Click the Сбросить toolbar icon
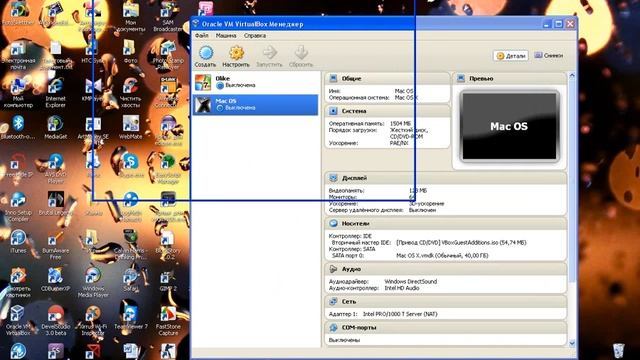 [x=301, y=57]
